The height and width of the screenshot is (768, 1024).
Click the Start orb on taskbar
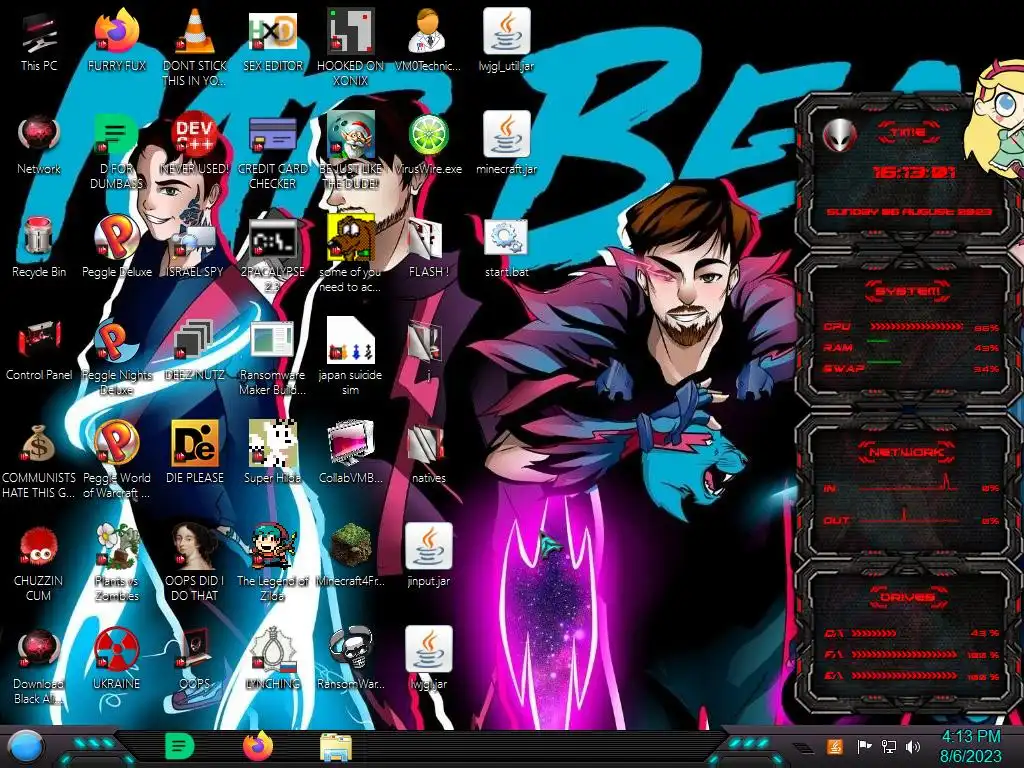[x=25, y=746]
